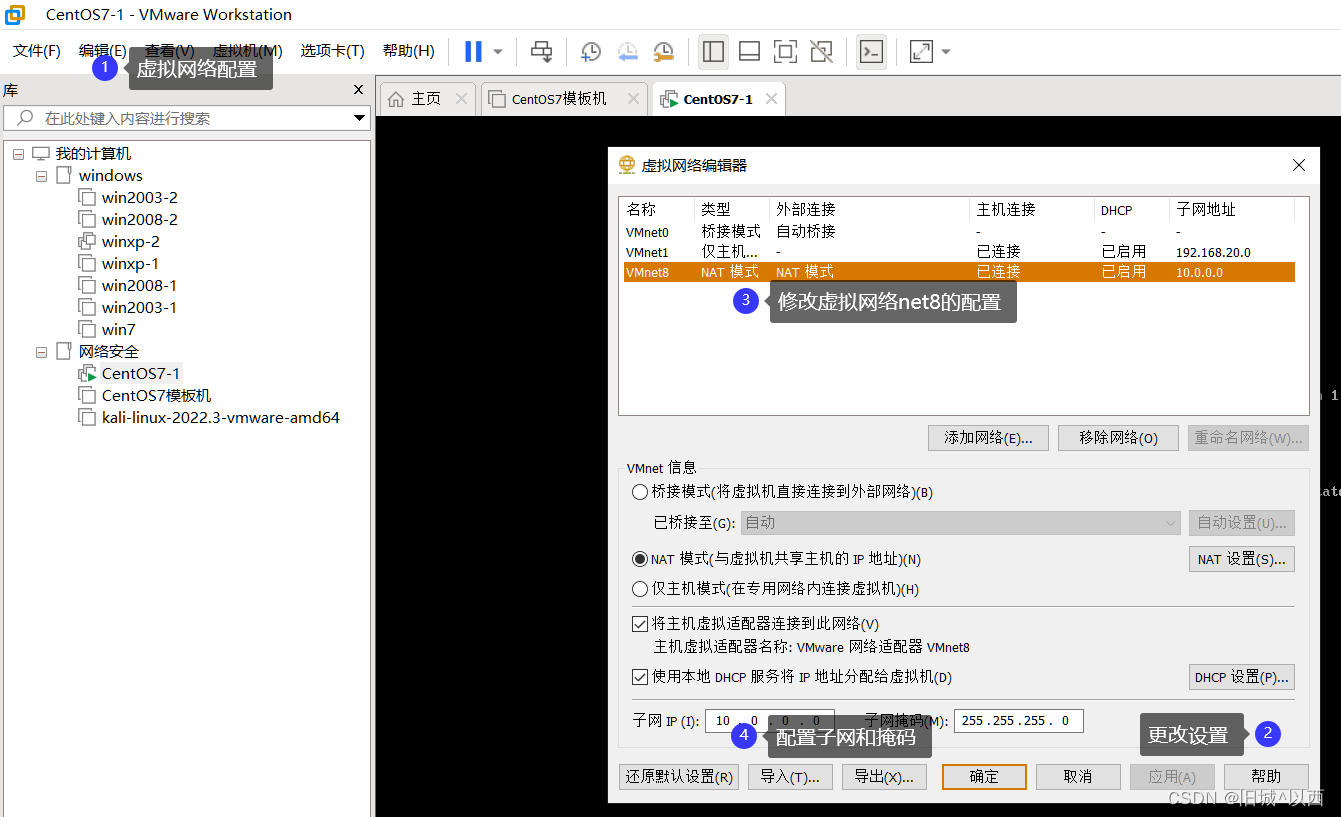Select the NAT 模式 radio button

(639, 558)
